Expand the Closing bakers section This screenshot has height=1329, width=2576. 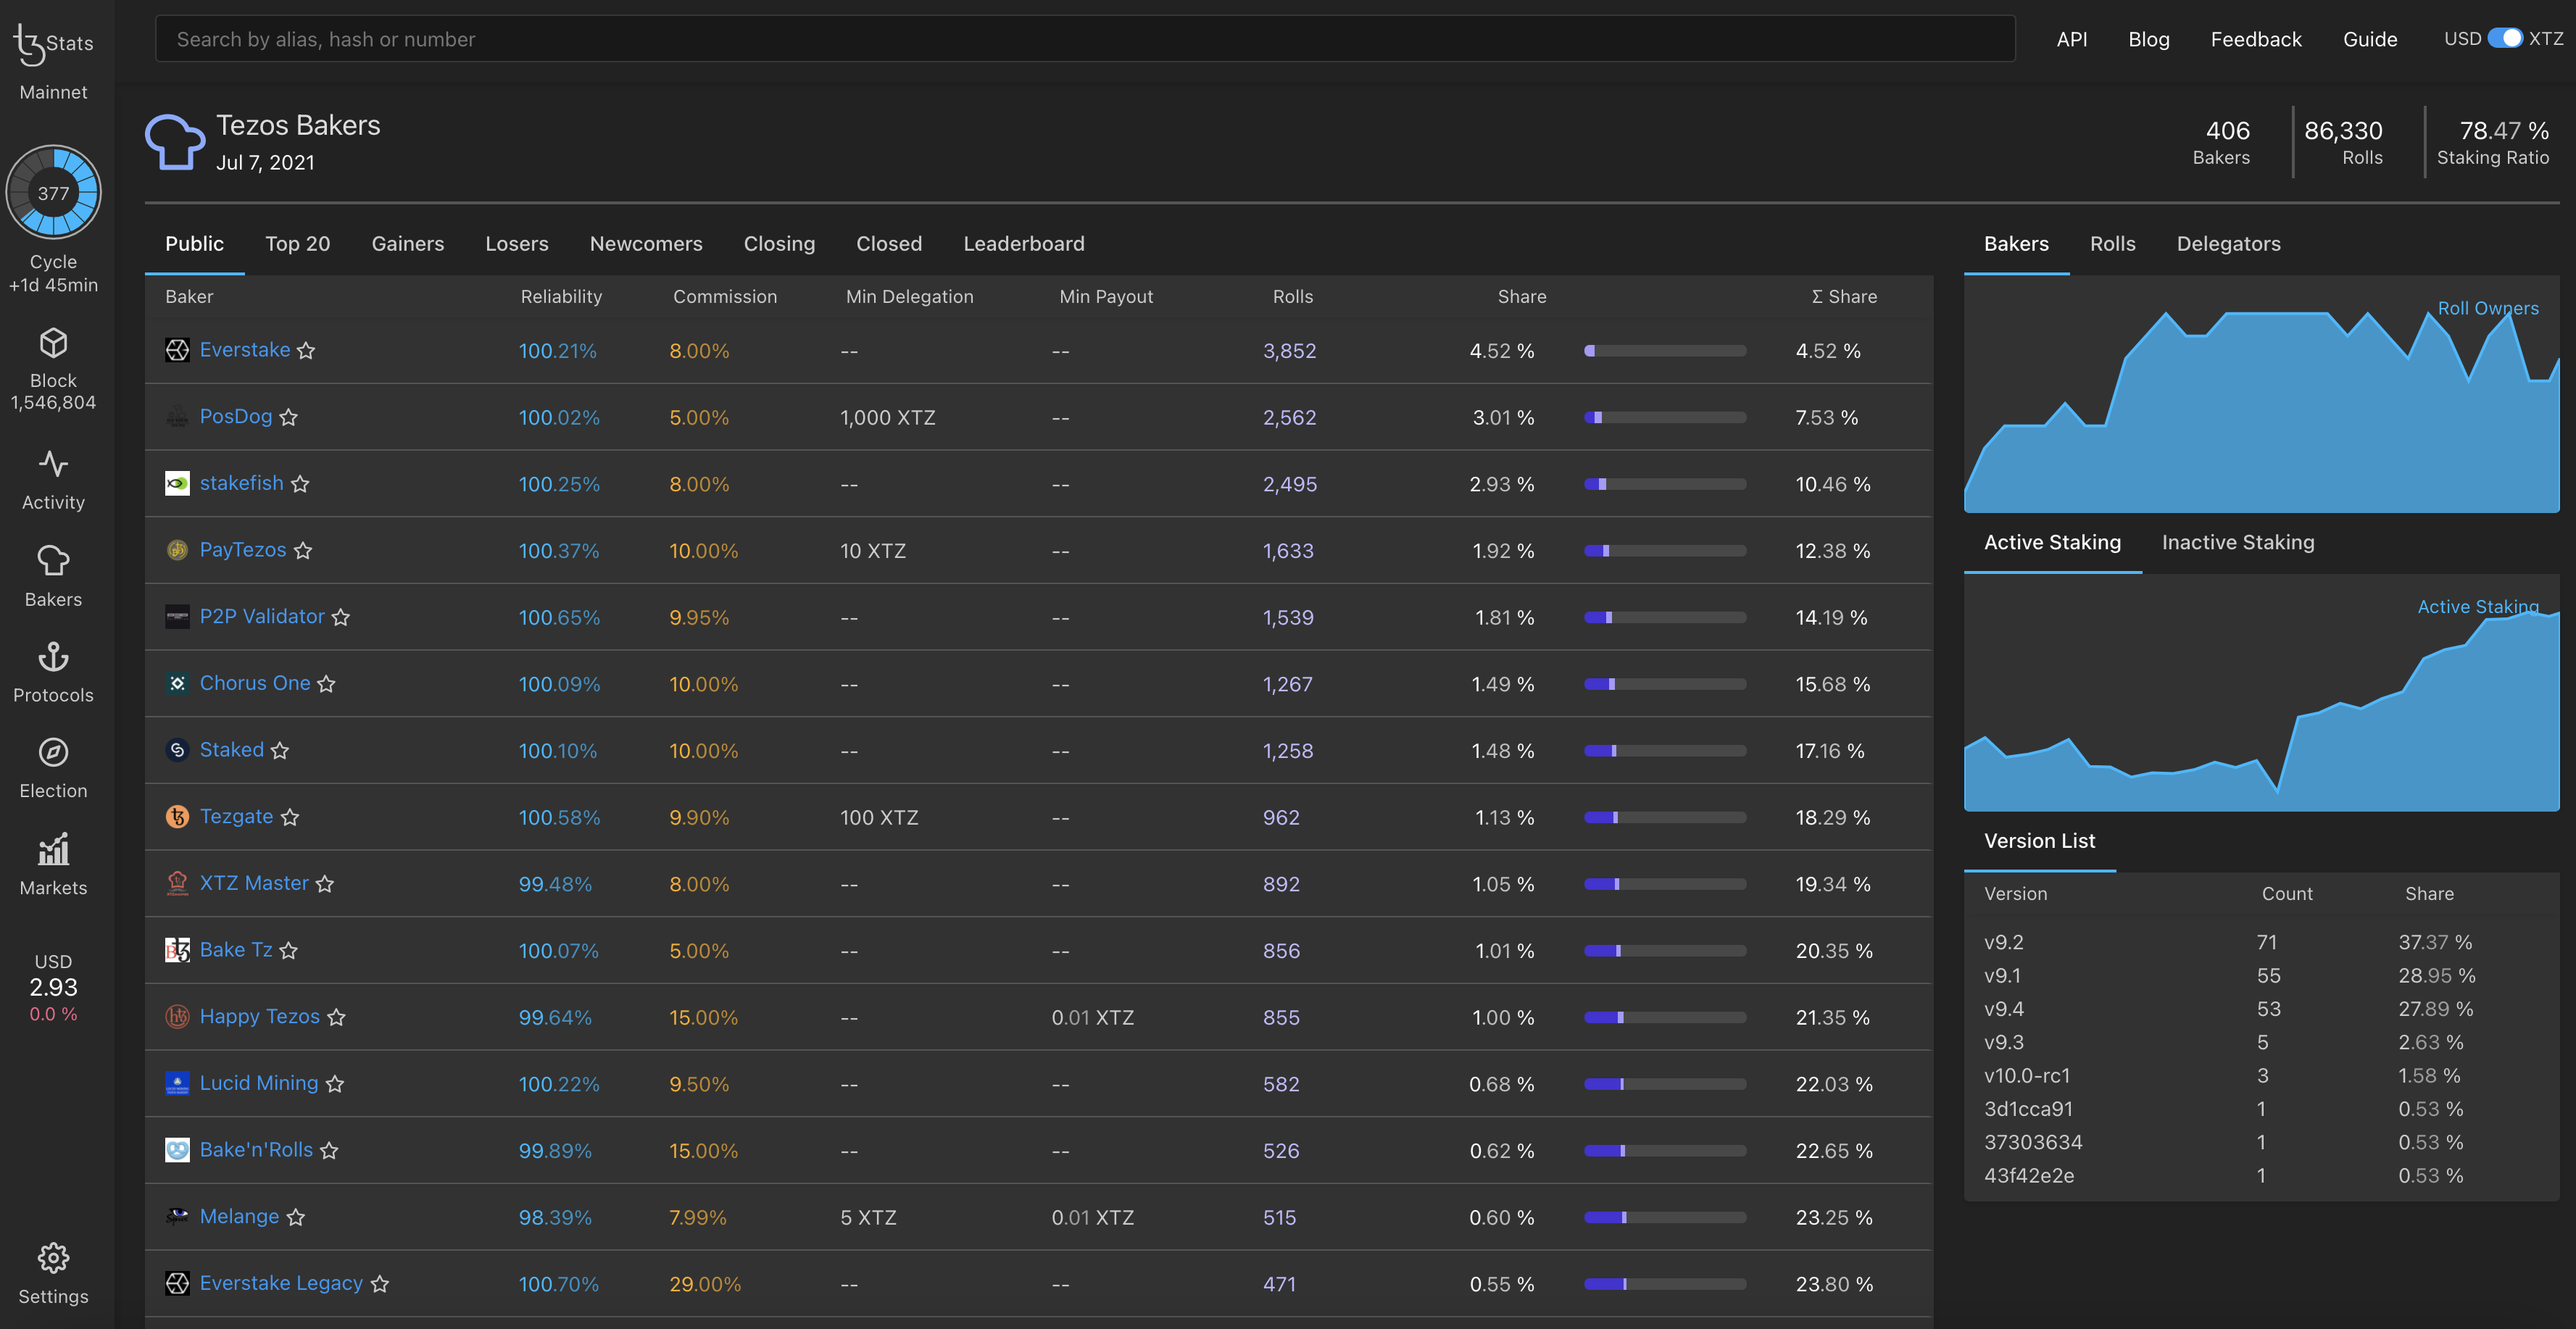pos(780,244)
